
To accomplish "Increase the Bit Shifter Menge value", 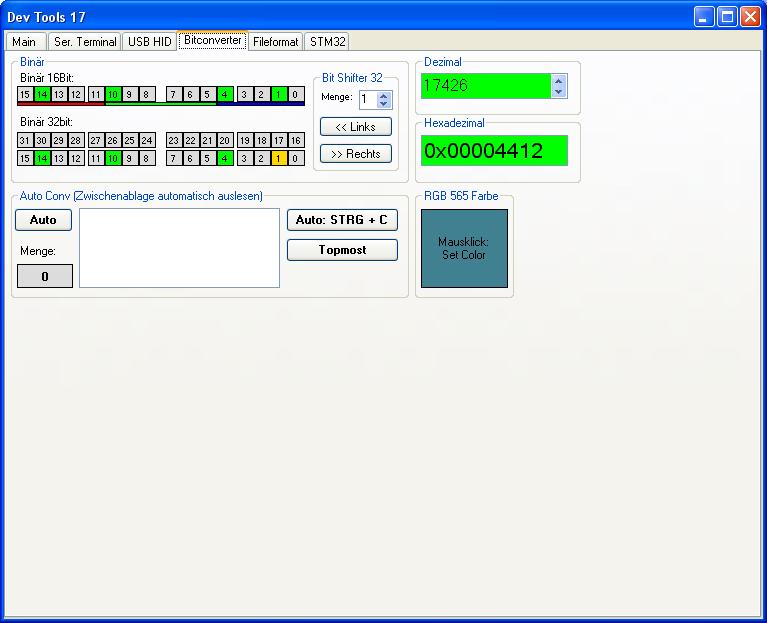I will pos(384,95).
